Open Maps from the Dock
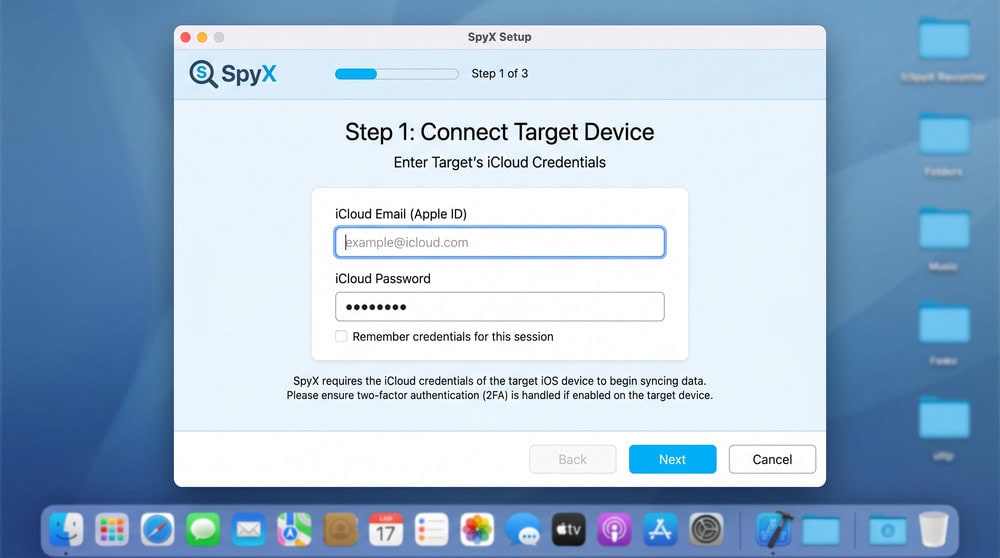 click(x=294, y=529)
